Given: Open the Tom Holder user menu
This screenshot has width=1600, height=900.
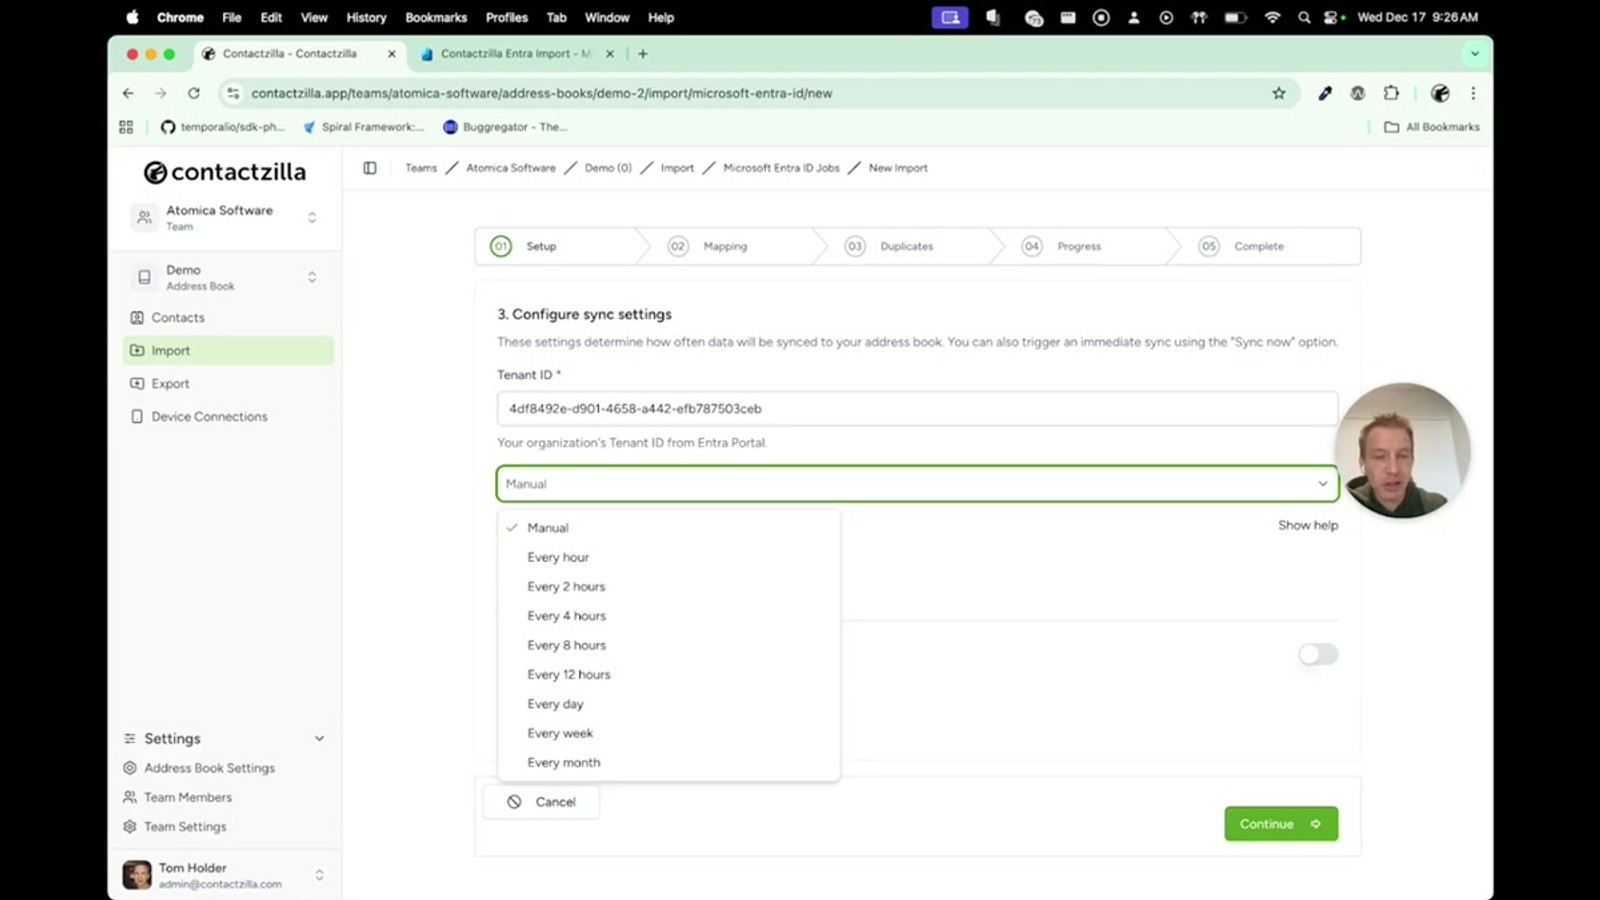Looking at the screenshot, I should point(225,875).
